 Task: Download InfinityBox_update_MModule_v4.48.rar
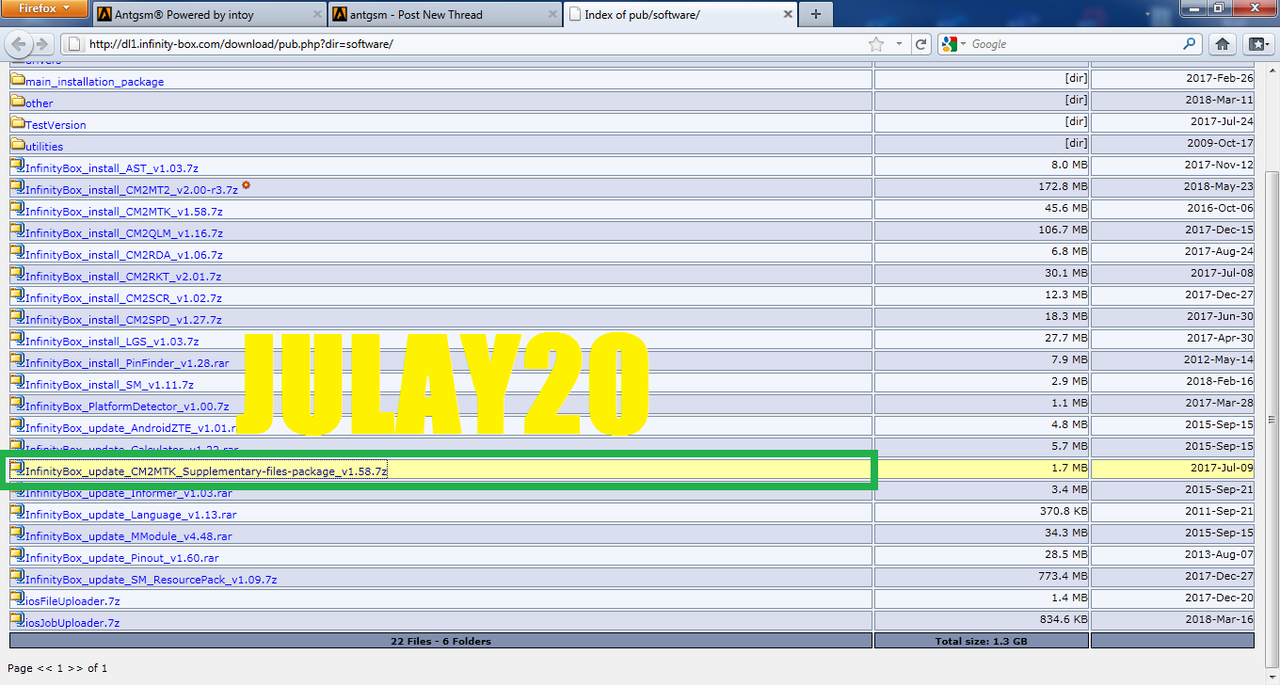[128, 536]
